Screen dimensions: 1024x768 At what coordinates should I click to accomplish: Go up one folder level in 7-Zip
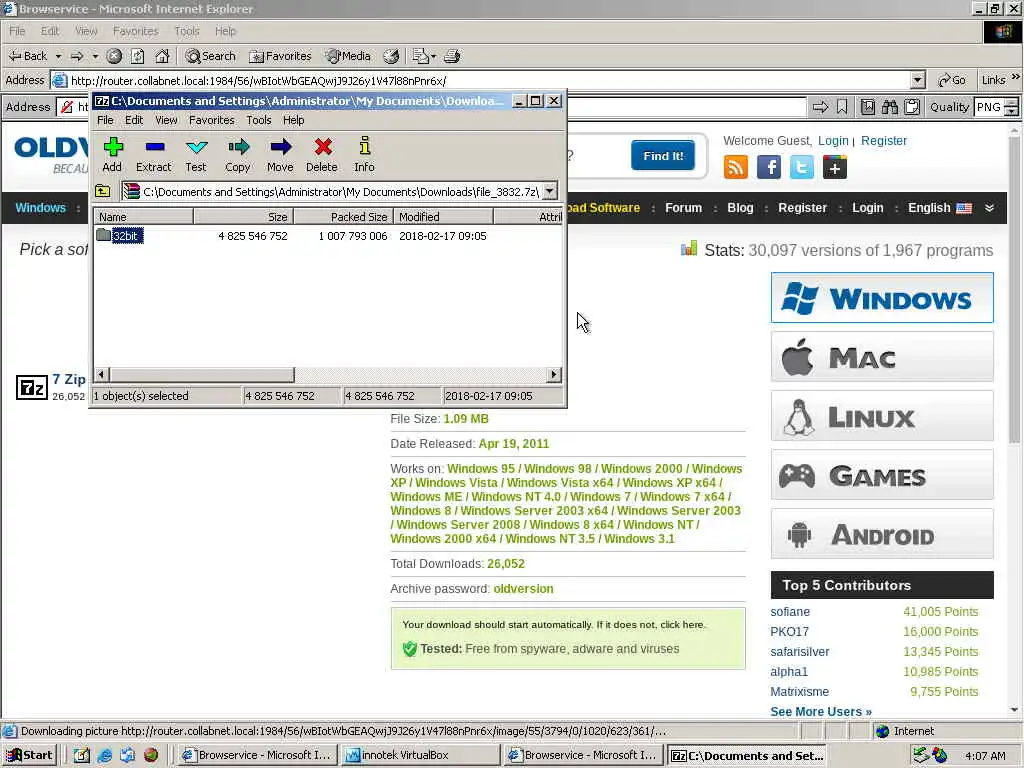(x=103, y=191)
